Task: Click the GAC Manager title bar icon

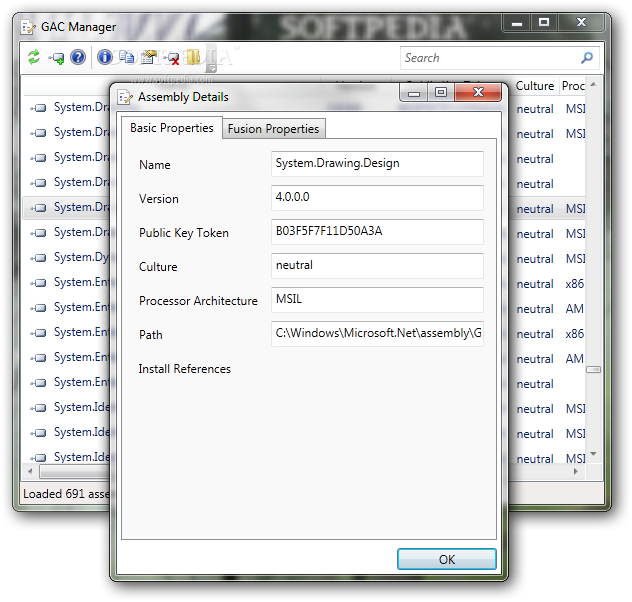Action: [x=28, y=27]
